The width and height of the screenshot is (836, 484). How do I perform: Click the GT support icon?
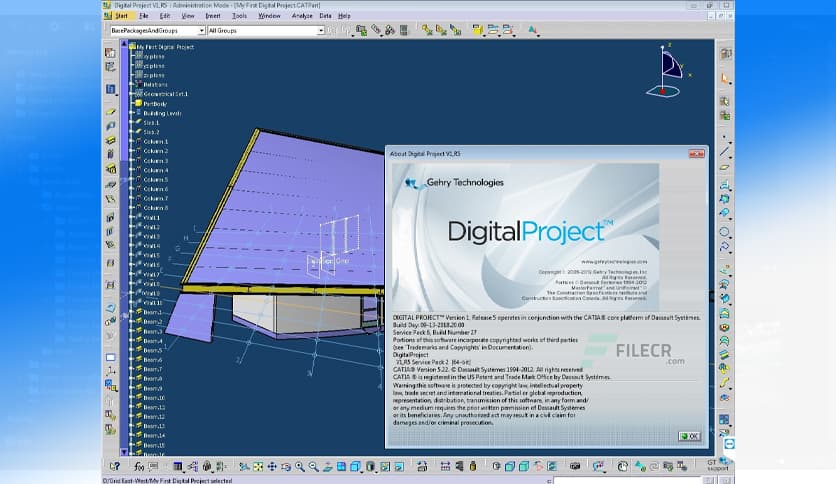tap(718, 465)
